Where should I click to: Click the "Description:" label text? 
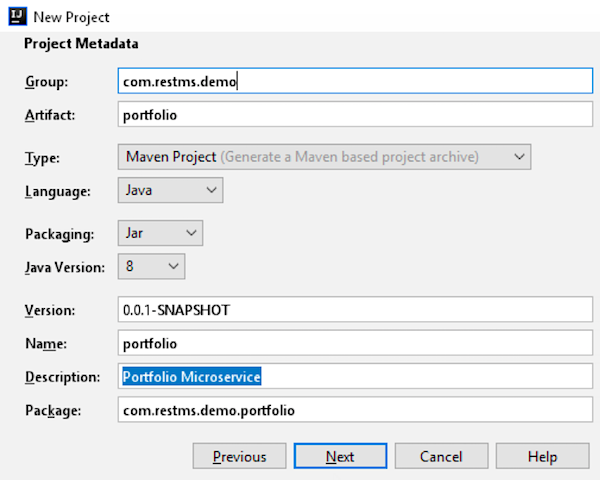62,377
